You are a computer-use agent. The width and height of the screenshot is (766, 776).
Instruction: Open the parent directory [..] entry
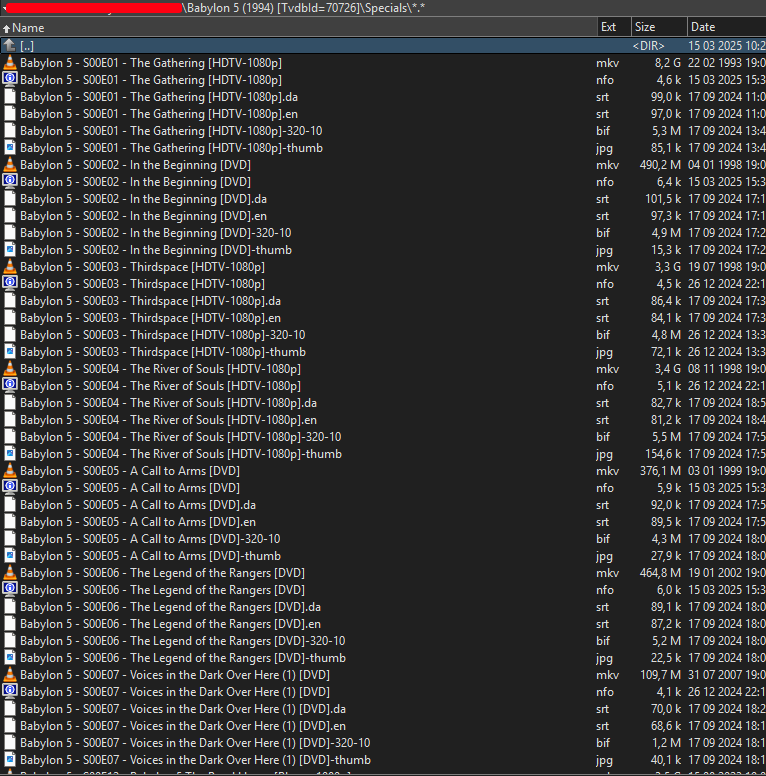383,46
